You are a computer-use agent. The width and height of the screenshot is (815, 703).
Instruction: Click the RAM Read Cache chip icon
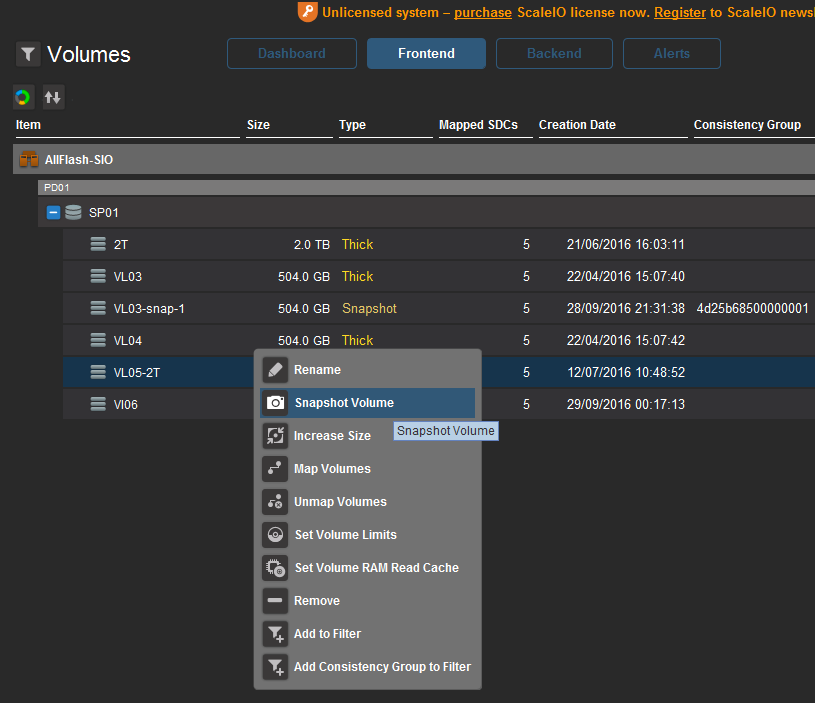pyautogui.click(x=275, y=568)
